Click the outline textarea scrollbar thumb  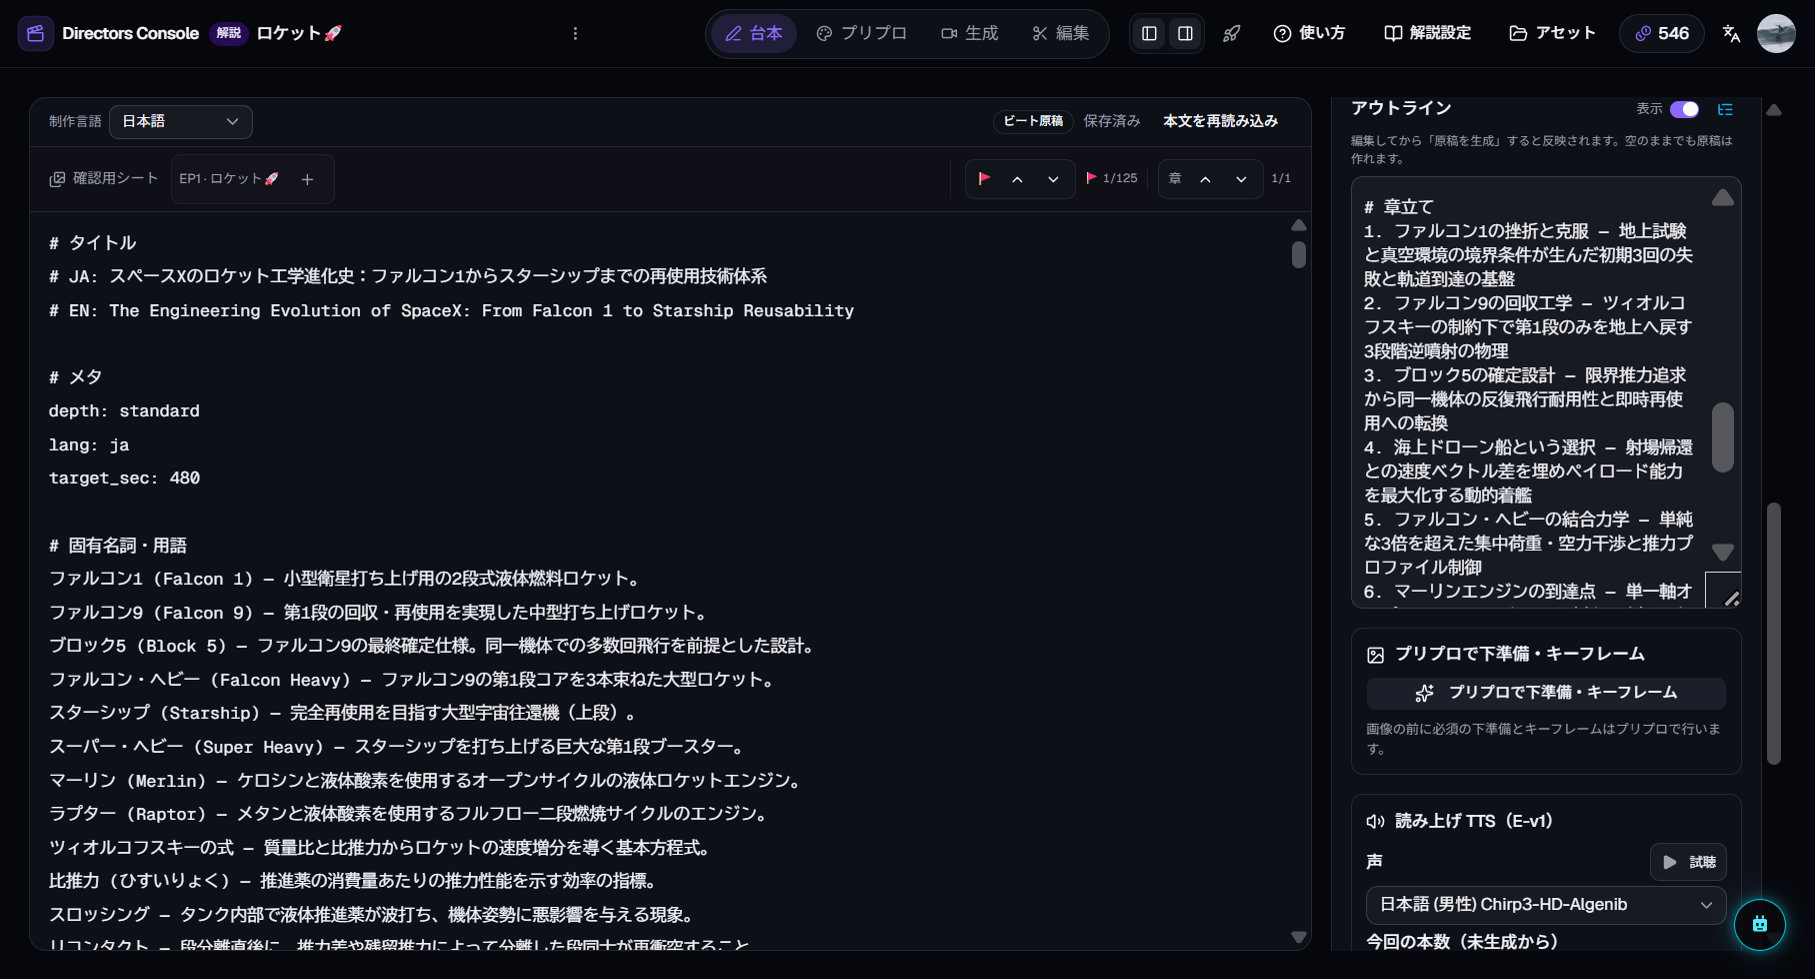coord(1722,437)
